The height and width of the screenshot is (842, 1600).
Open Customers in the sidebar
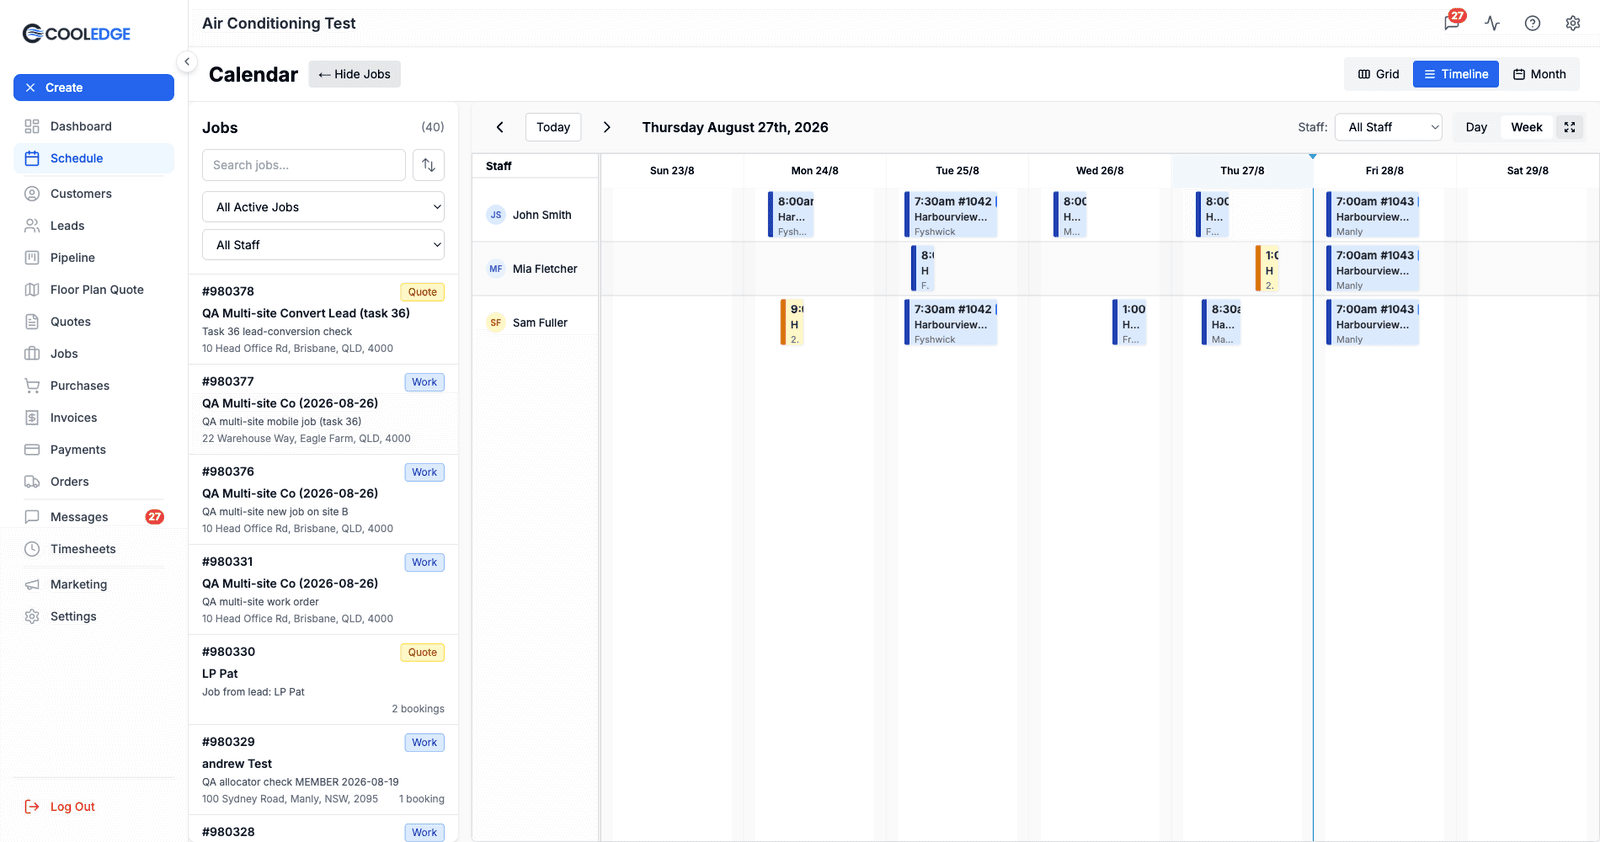(93, 194)
